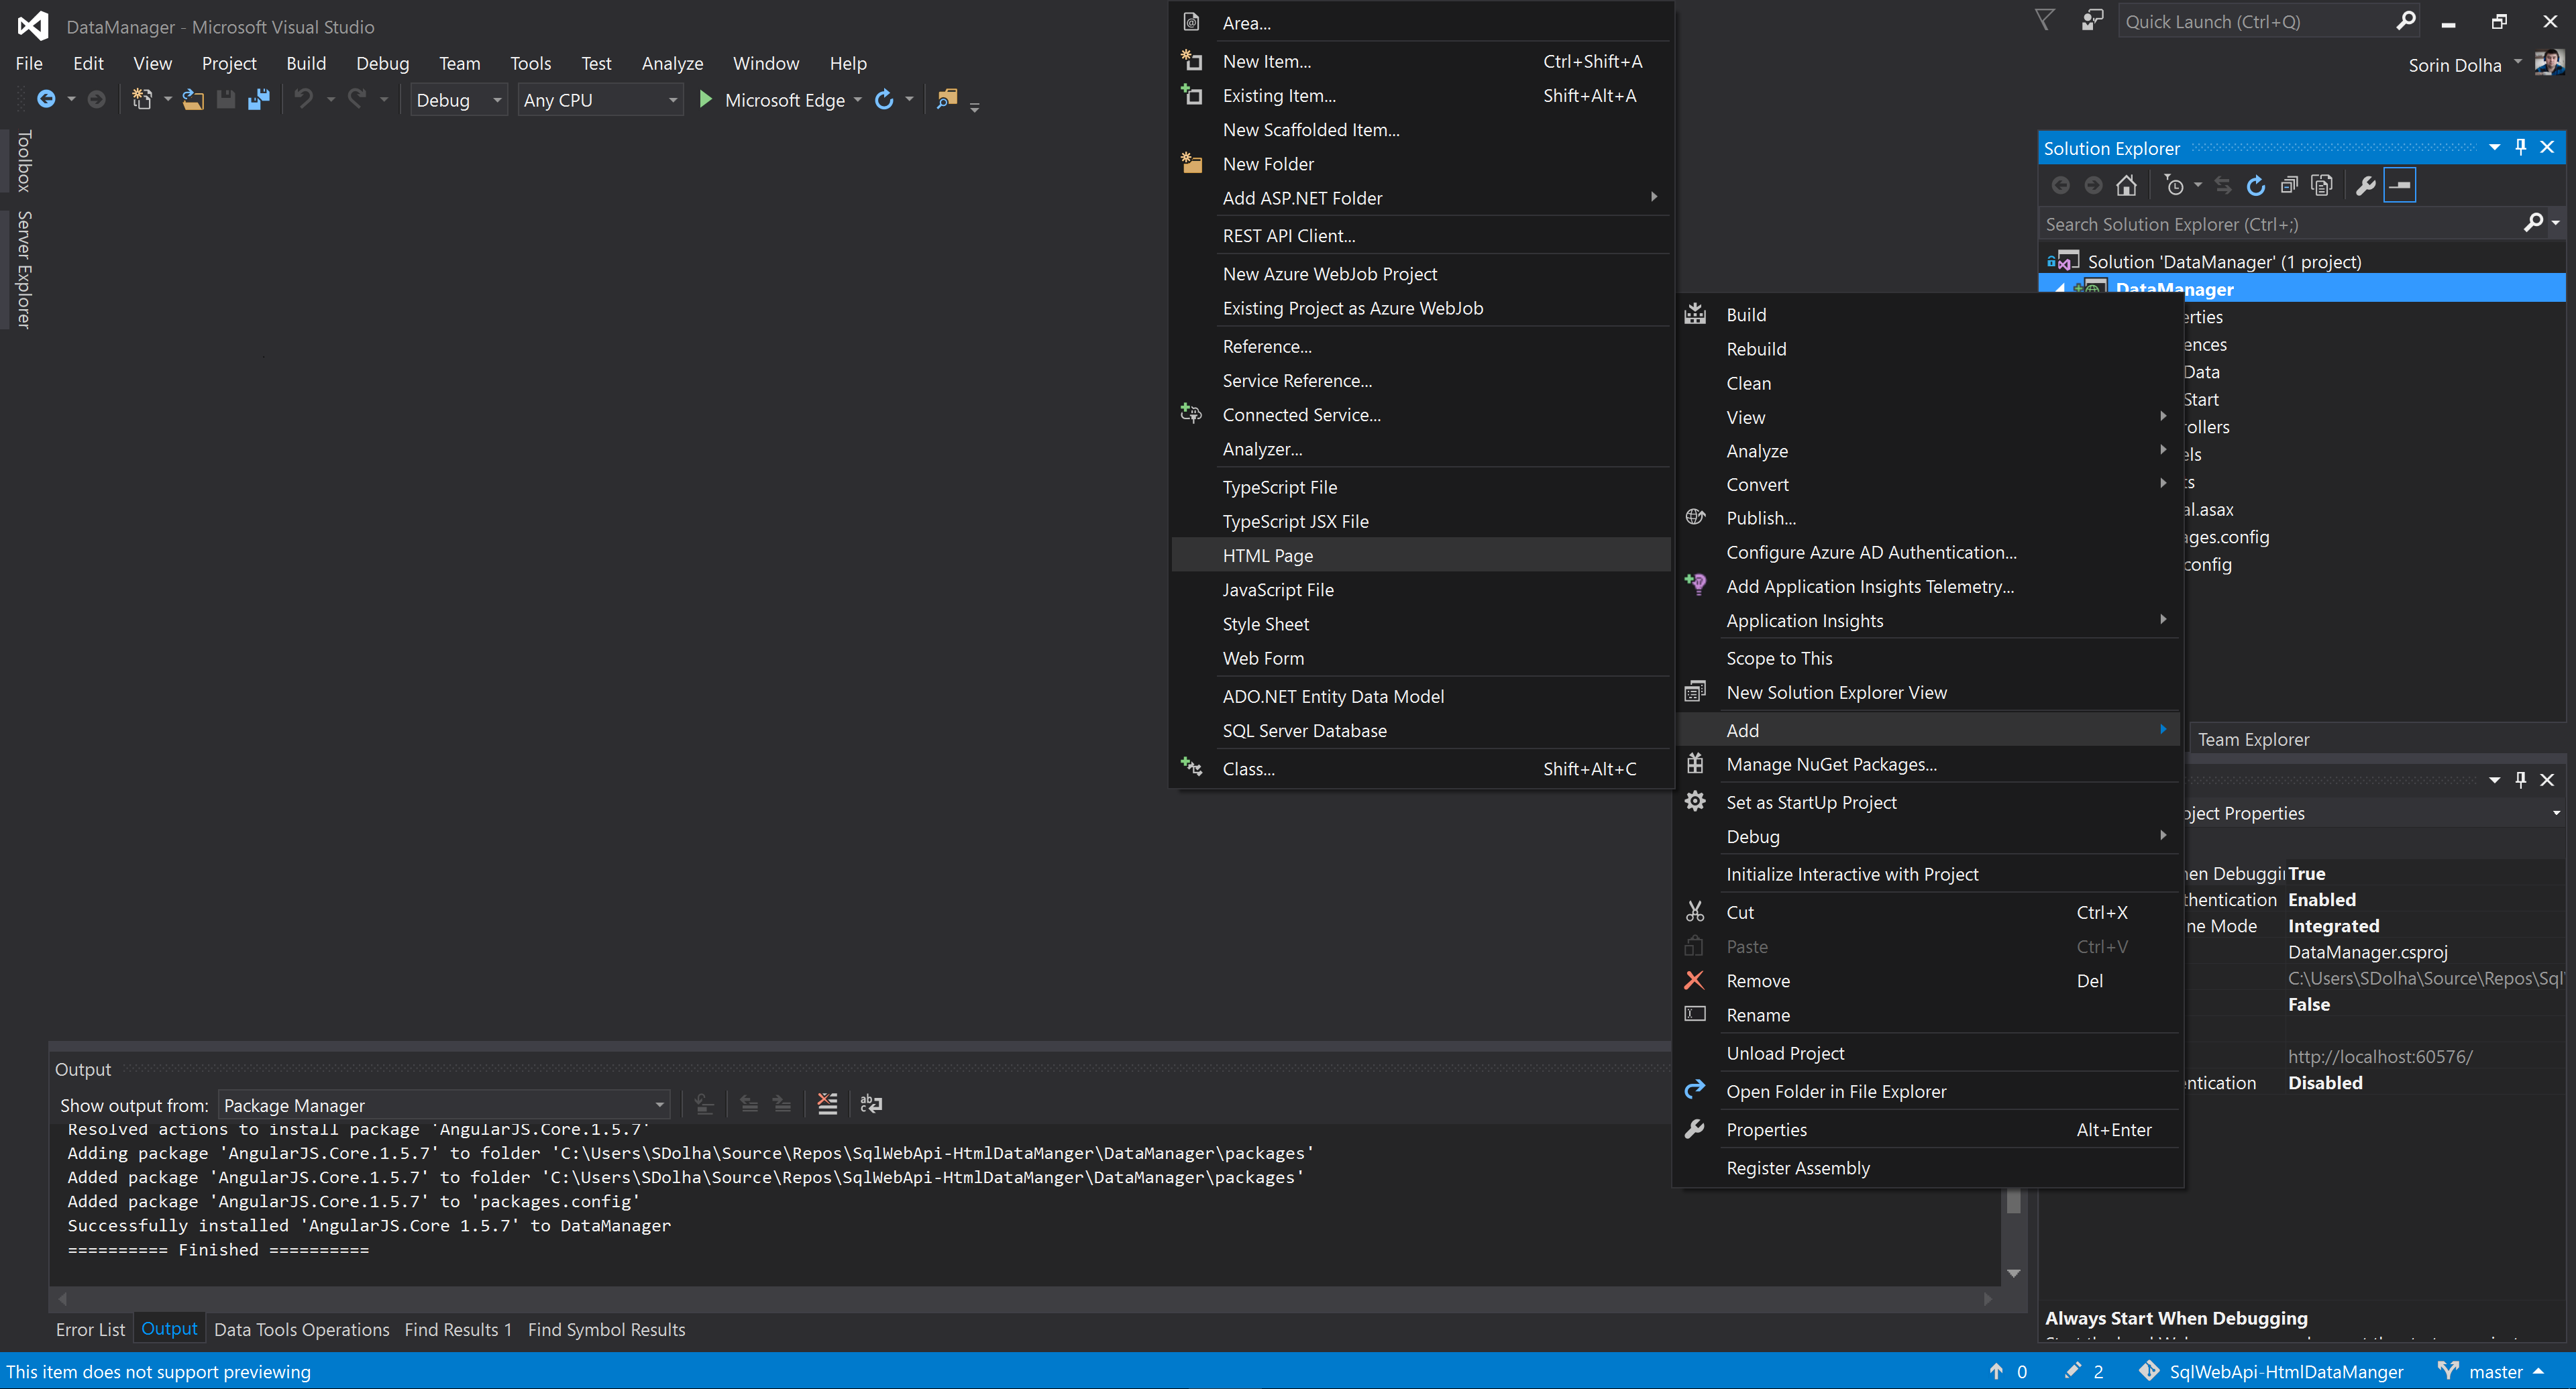This screenshot has height=1389, width=2576.
Task: Start debugging with green play arrow
Action: pos(705,99)
